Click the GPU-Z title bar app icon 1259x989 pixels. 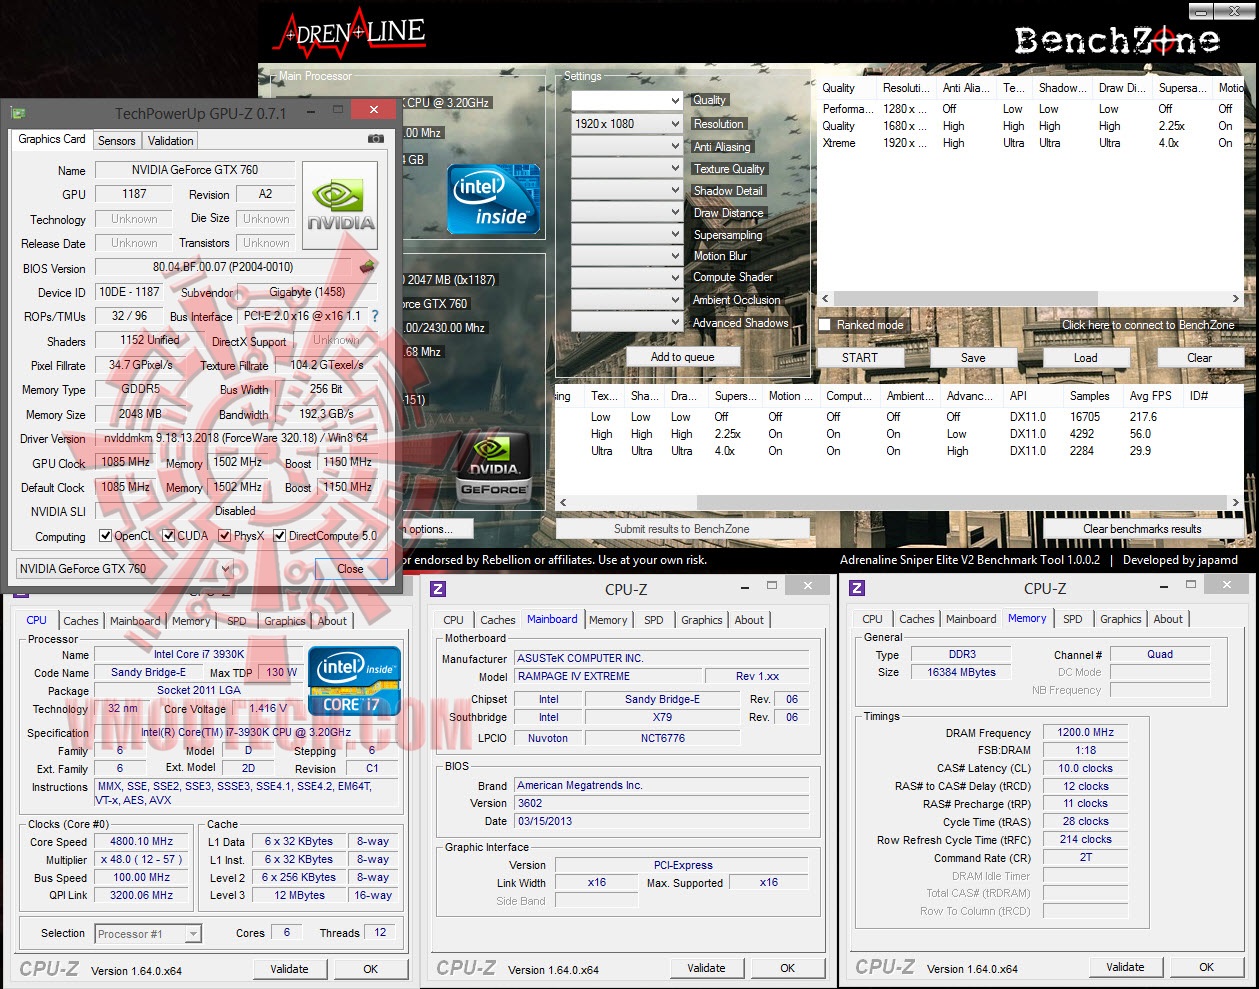[18, 113]
